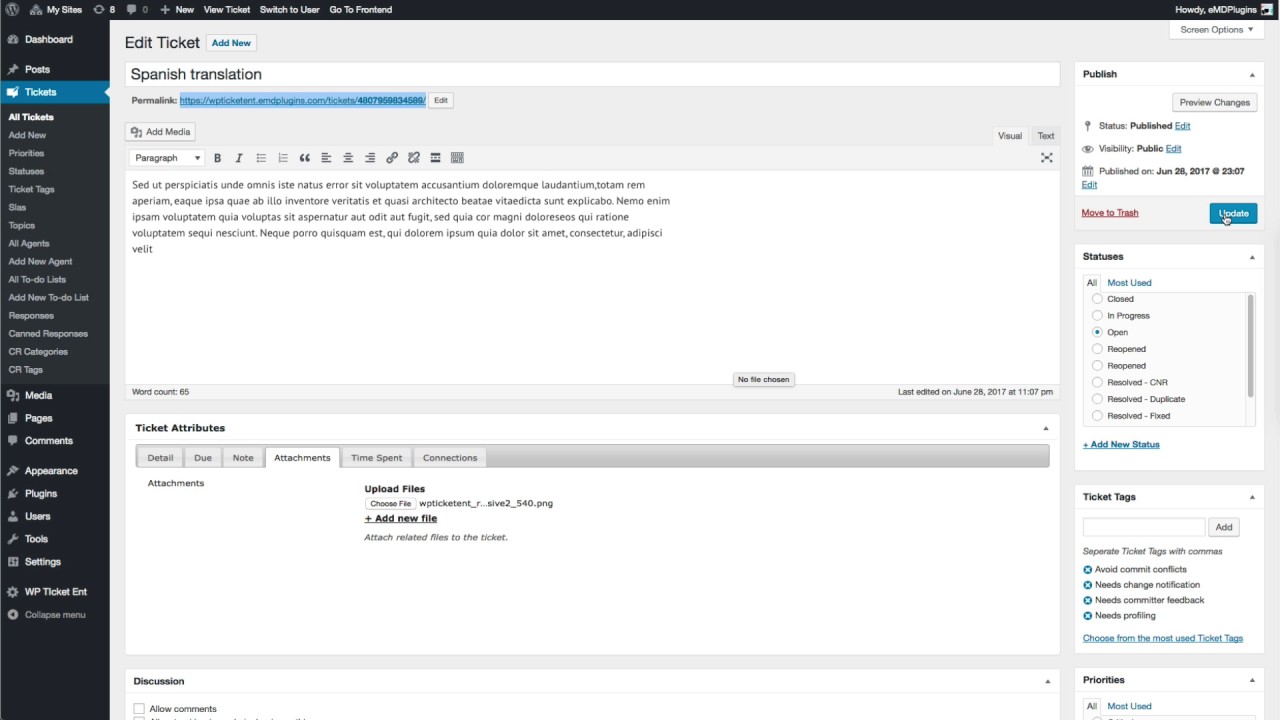This screenshot has height=720, width=1280.
Task: Insert Read More tag icon
Action: point(435,158)
